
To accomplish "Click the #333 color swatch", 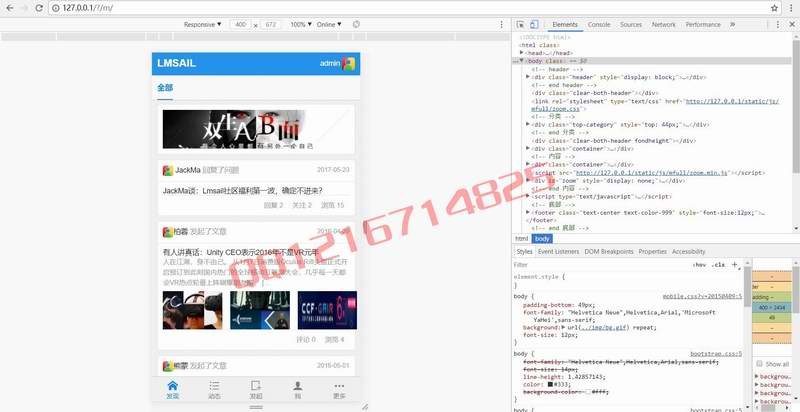I will 551,384.
